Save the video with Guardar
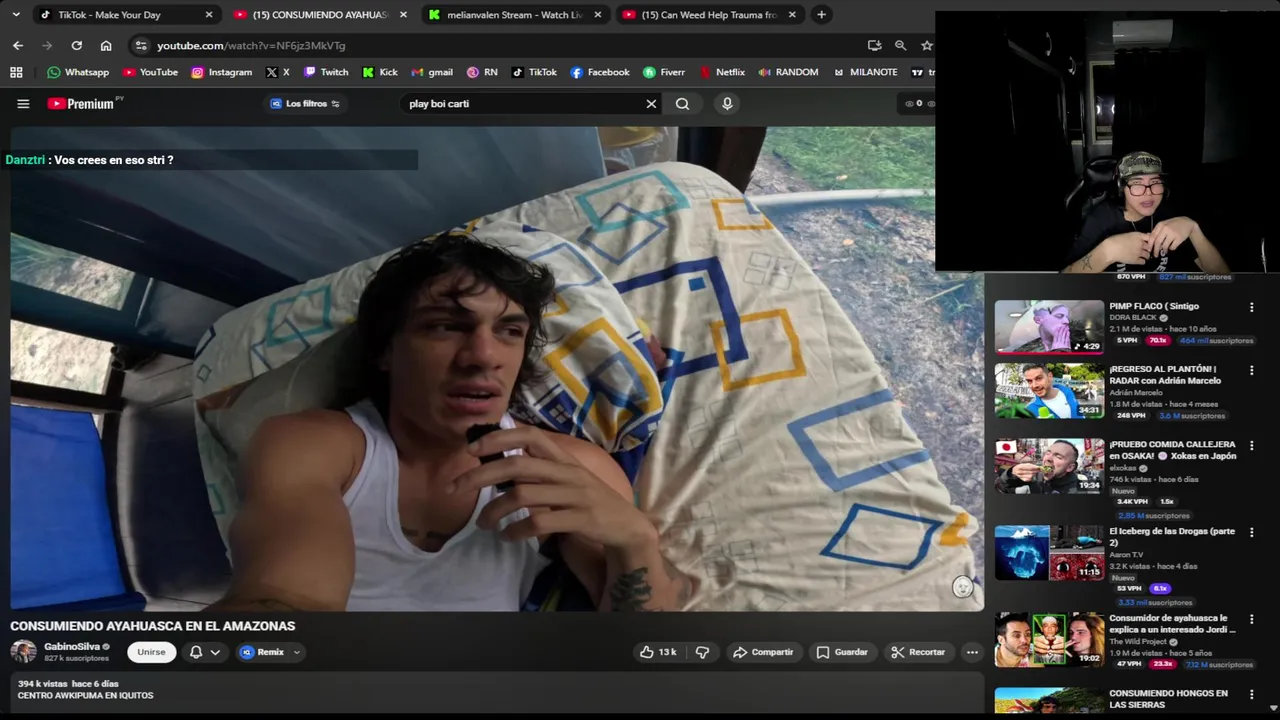The width and height of the screenshot is (1280, 720). 842,652
